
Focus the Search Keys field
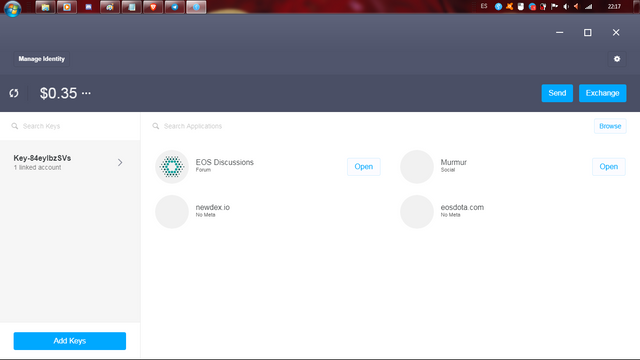(x=70, y=126)
